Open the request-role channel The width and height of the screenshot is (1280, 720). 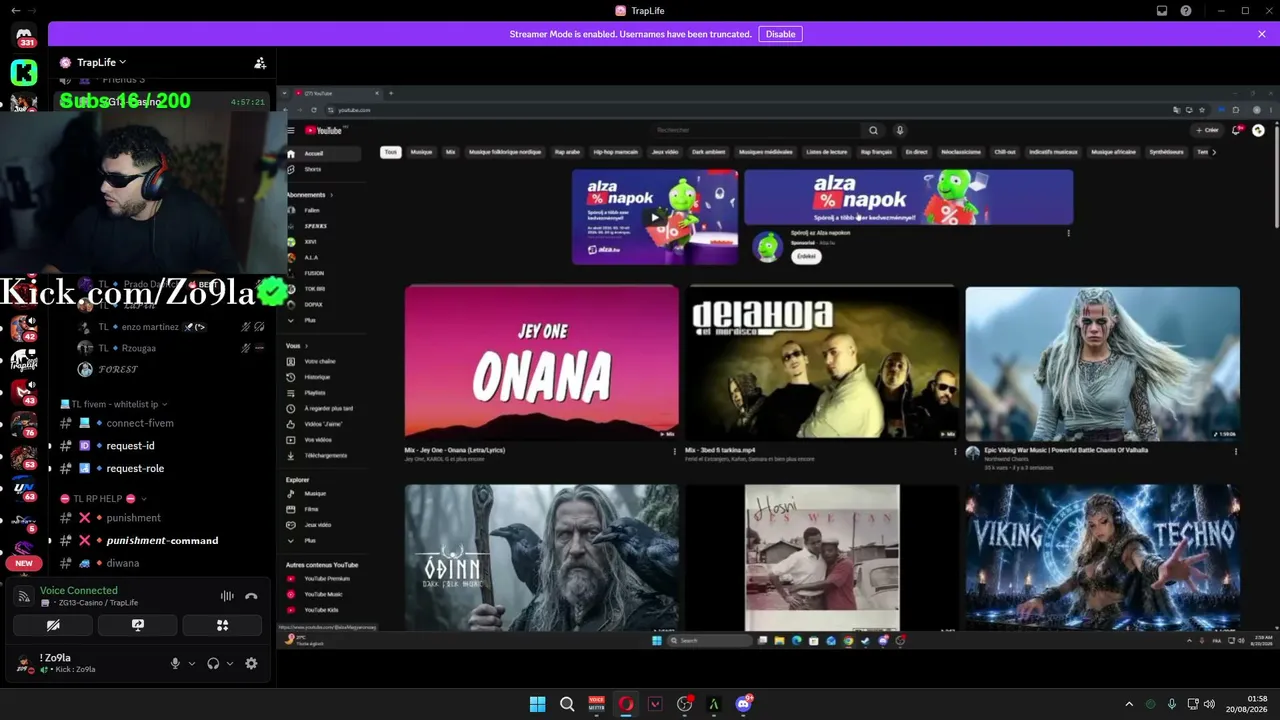coord(135,468)
